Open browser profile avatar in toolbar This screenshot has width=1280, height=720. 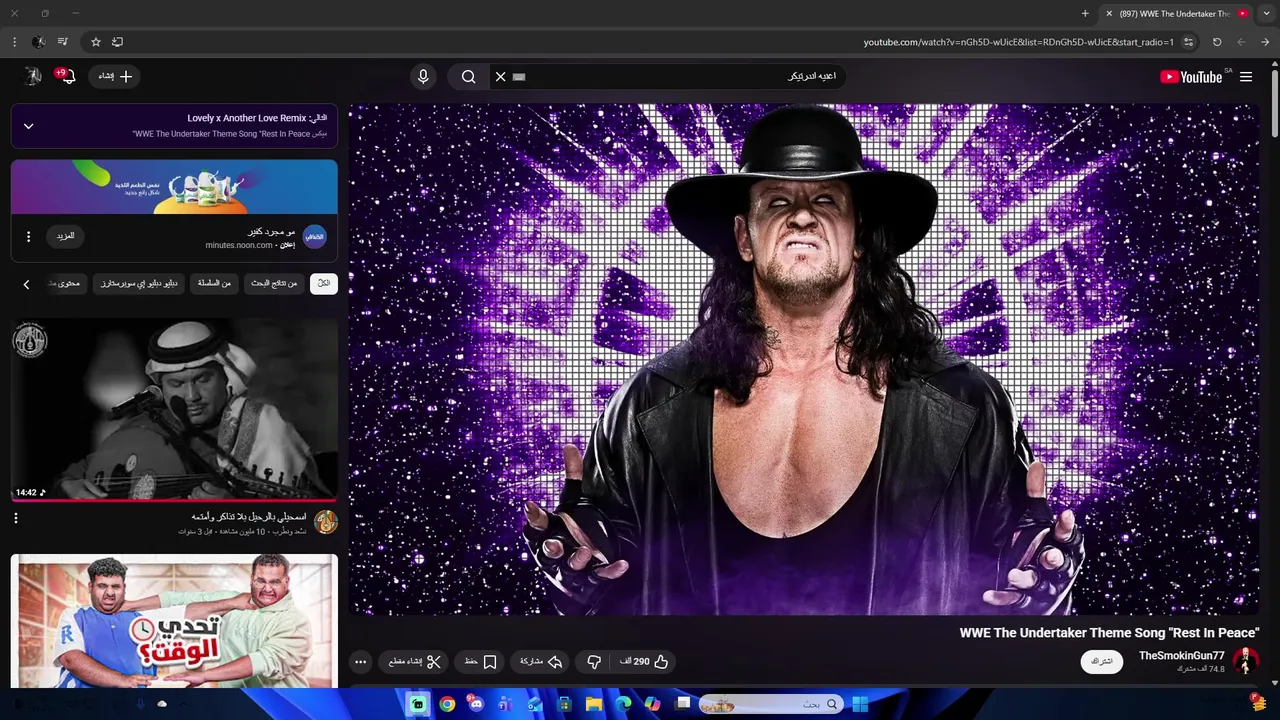38,42
